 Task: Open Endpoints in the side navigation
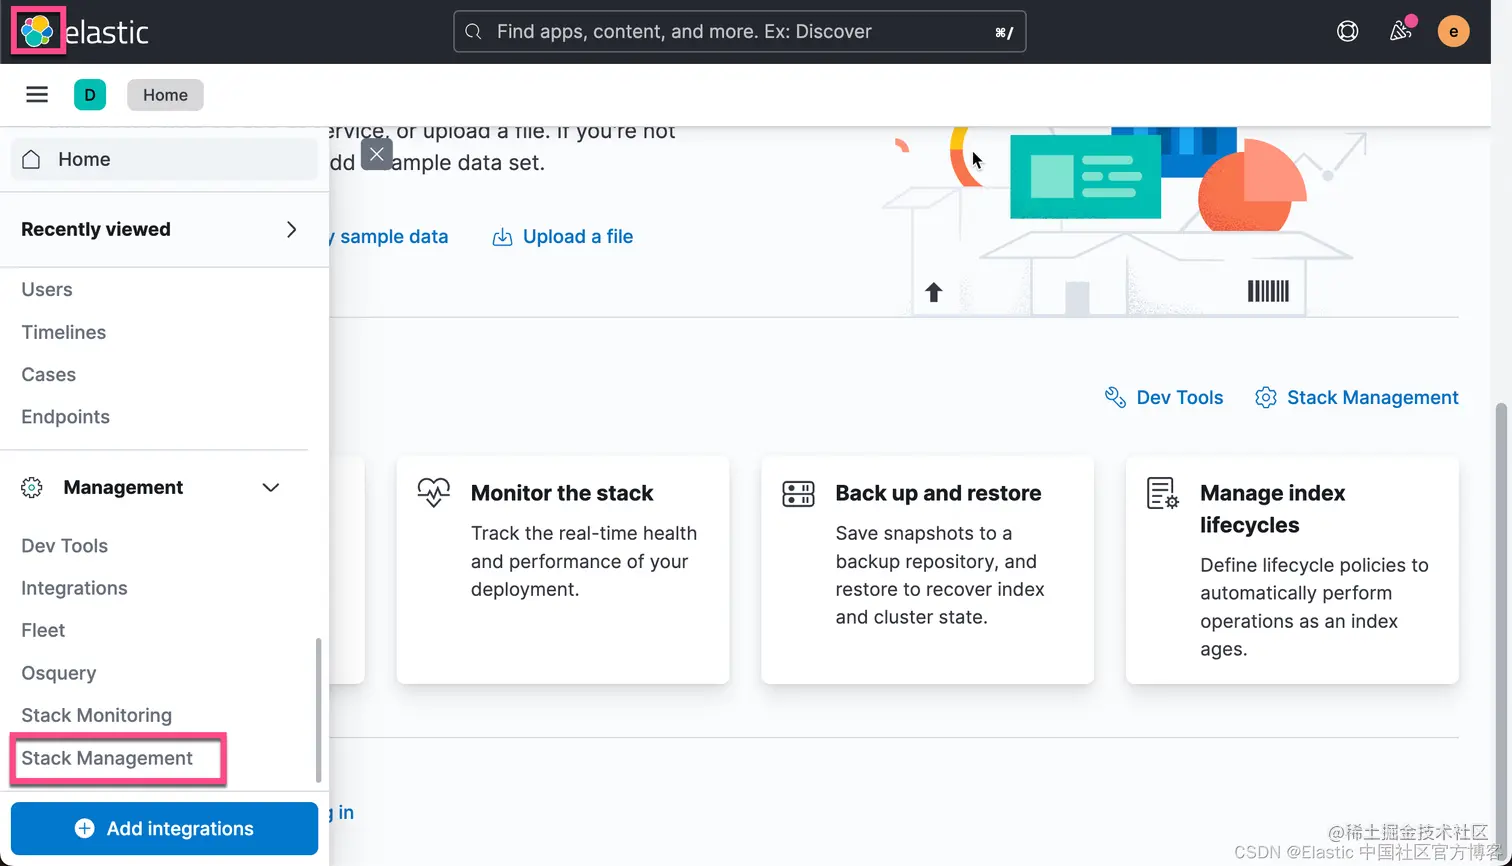pos(66,416)
